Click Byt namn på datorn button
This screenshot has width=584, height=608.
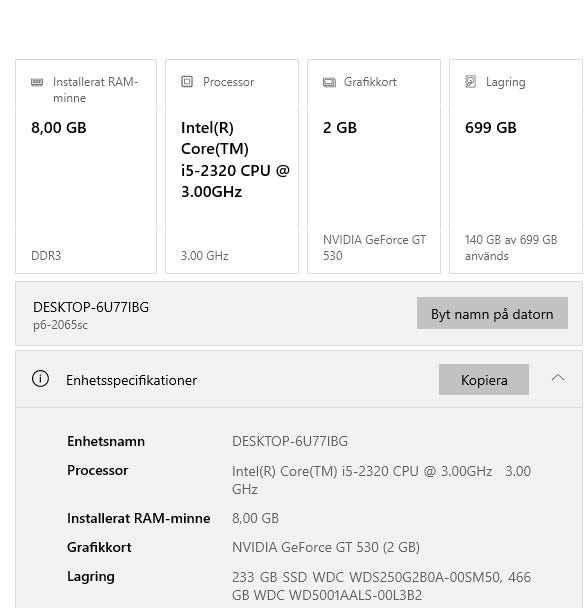tap(492, 313)
